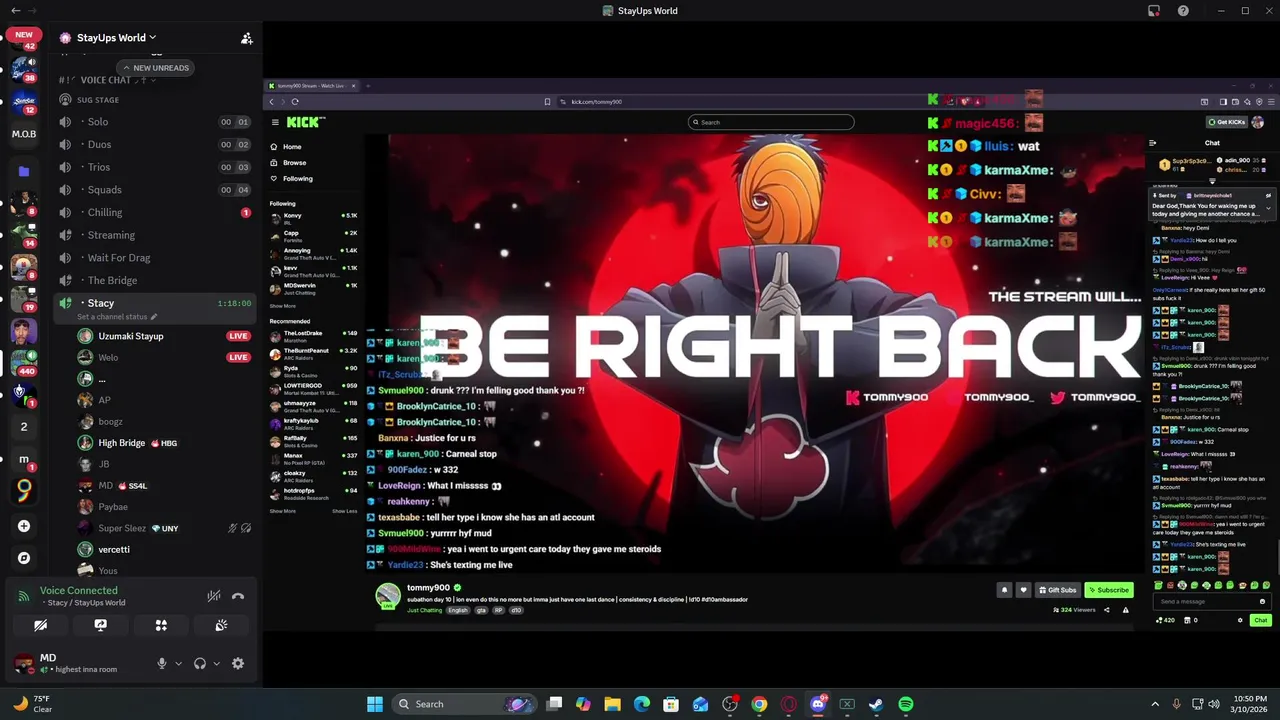The height and width of the screenshot is (720, 1280).
Task: Expand Show More under Following list
Action: point(283,306)
